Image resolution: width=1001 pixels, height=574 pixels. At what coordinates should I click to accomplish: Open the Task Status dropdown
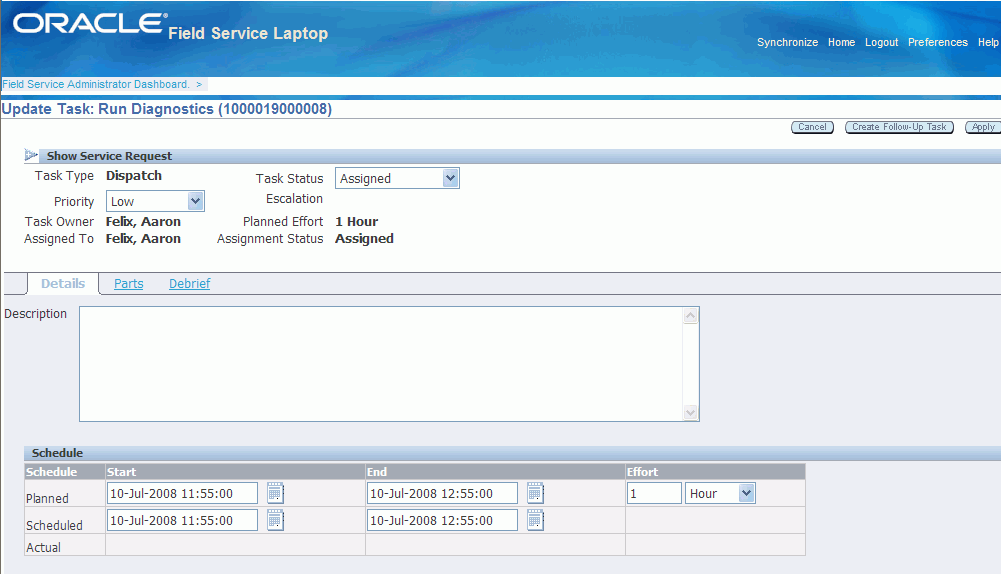coord(397,178)
